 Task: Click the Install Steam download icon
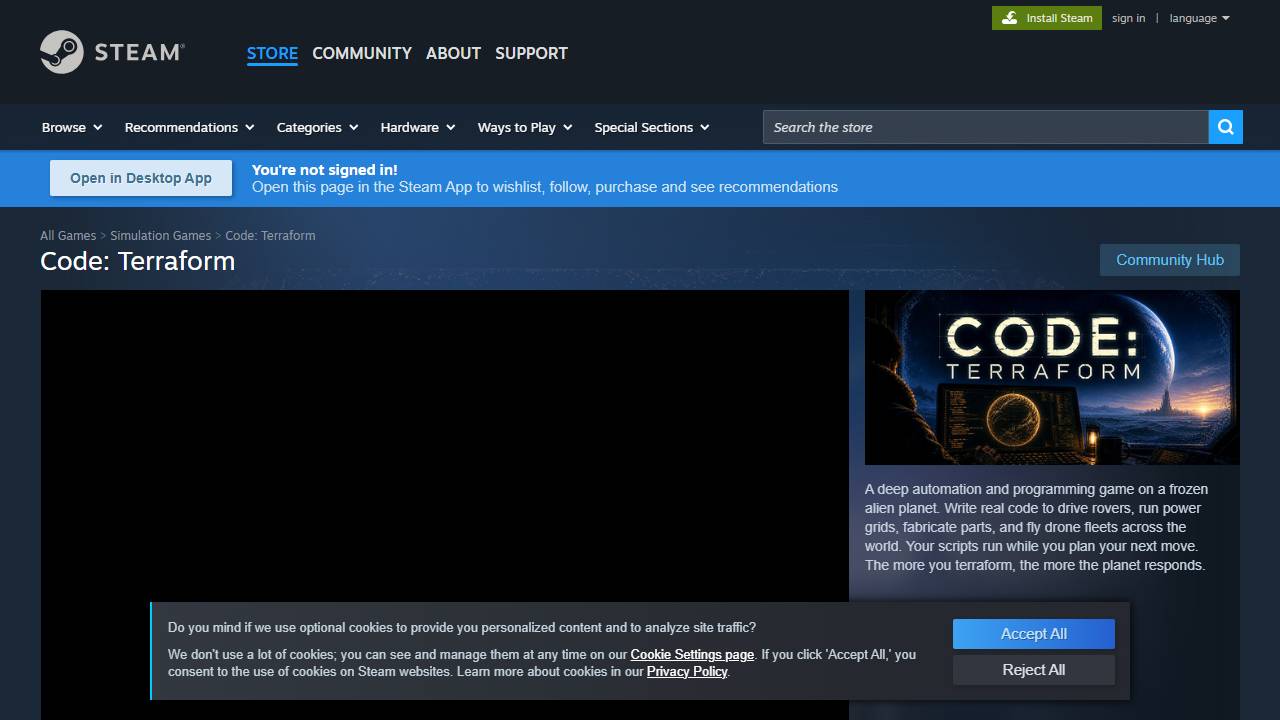(1010, 18)
